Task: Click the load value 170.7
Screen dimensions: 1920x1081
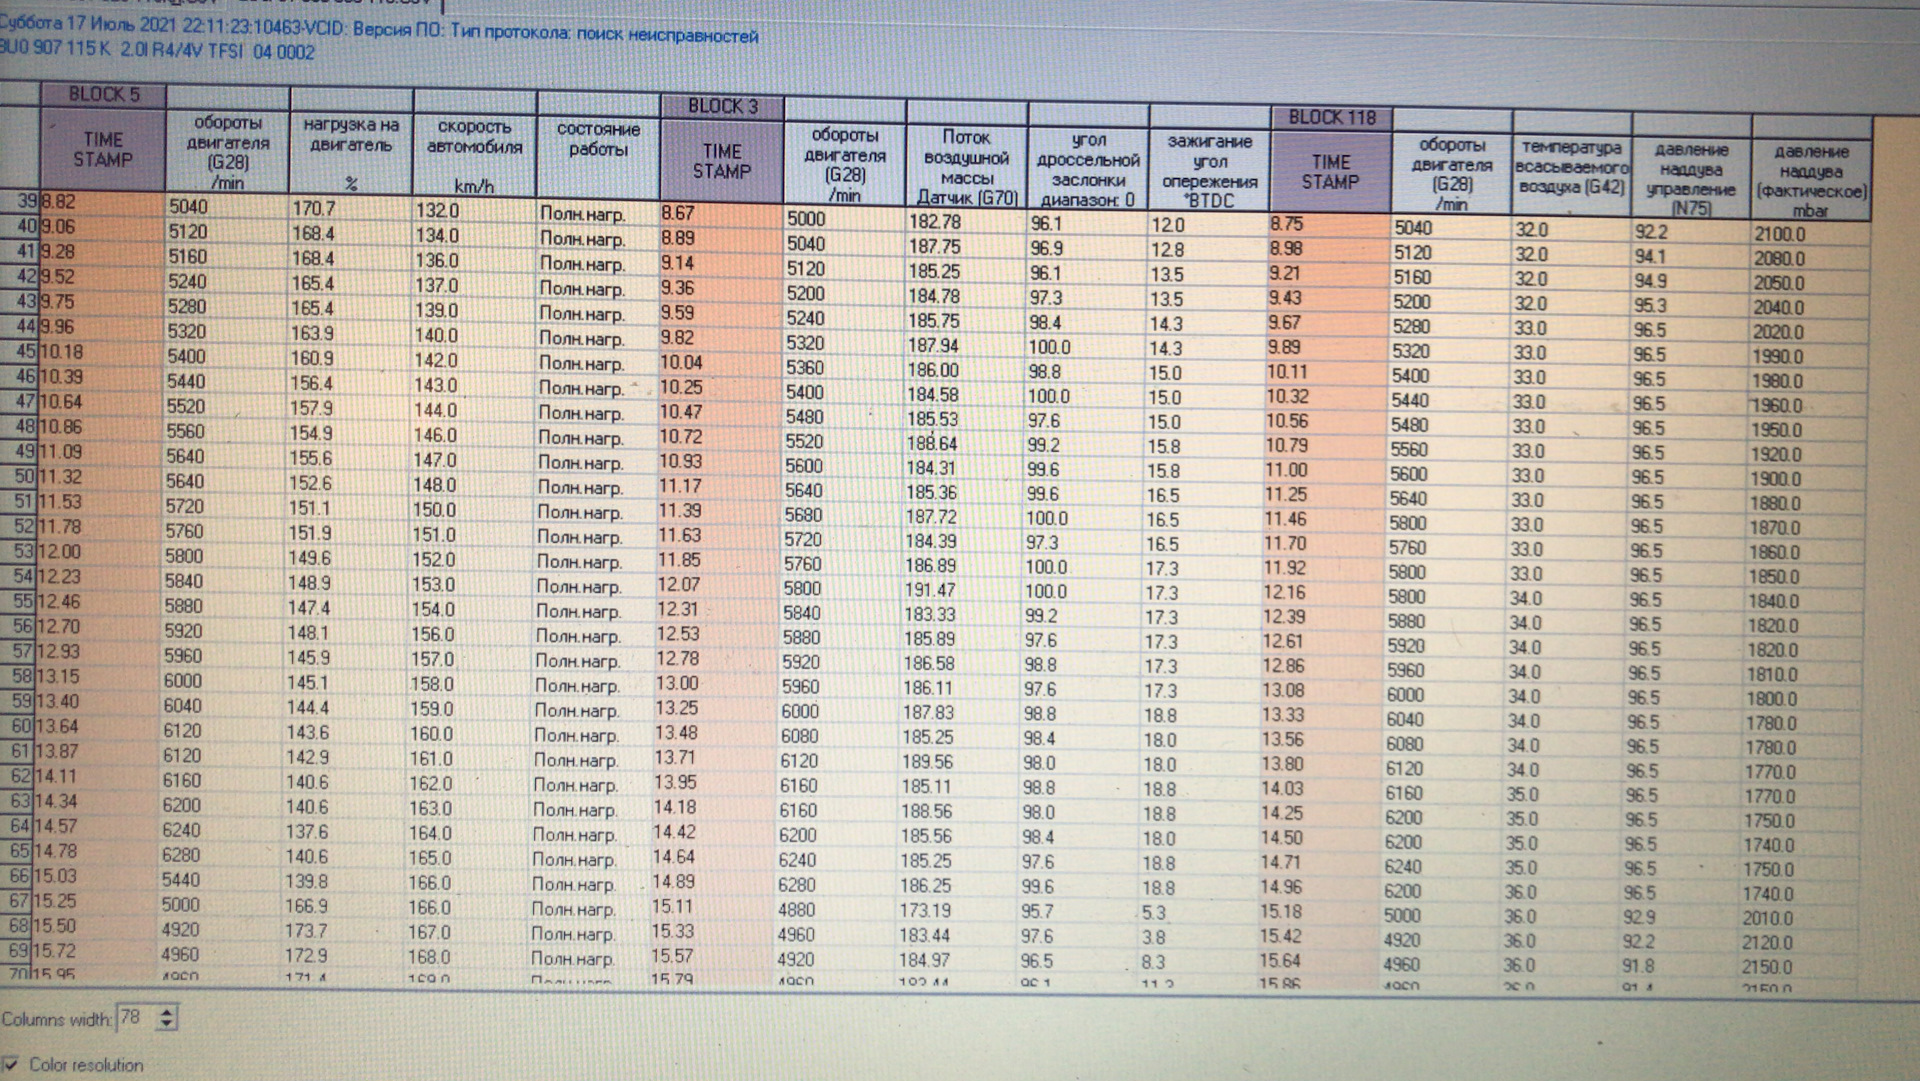Action: click(x=314, y=209)
